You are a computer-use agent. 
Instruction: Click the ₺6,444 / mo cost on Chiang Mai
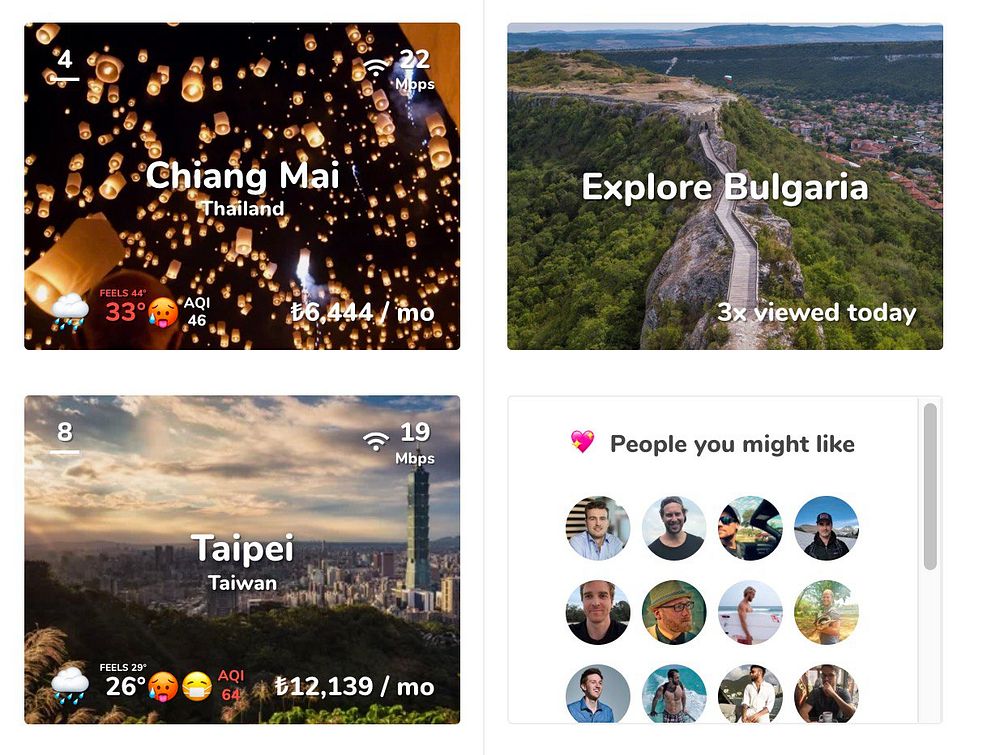click(362, 312)
